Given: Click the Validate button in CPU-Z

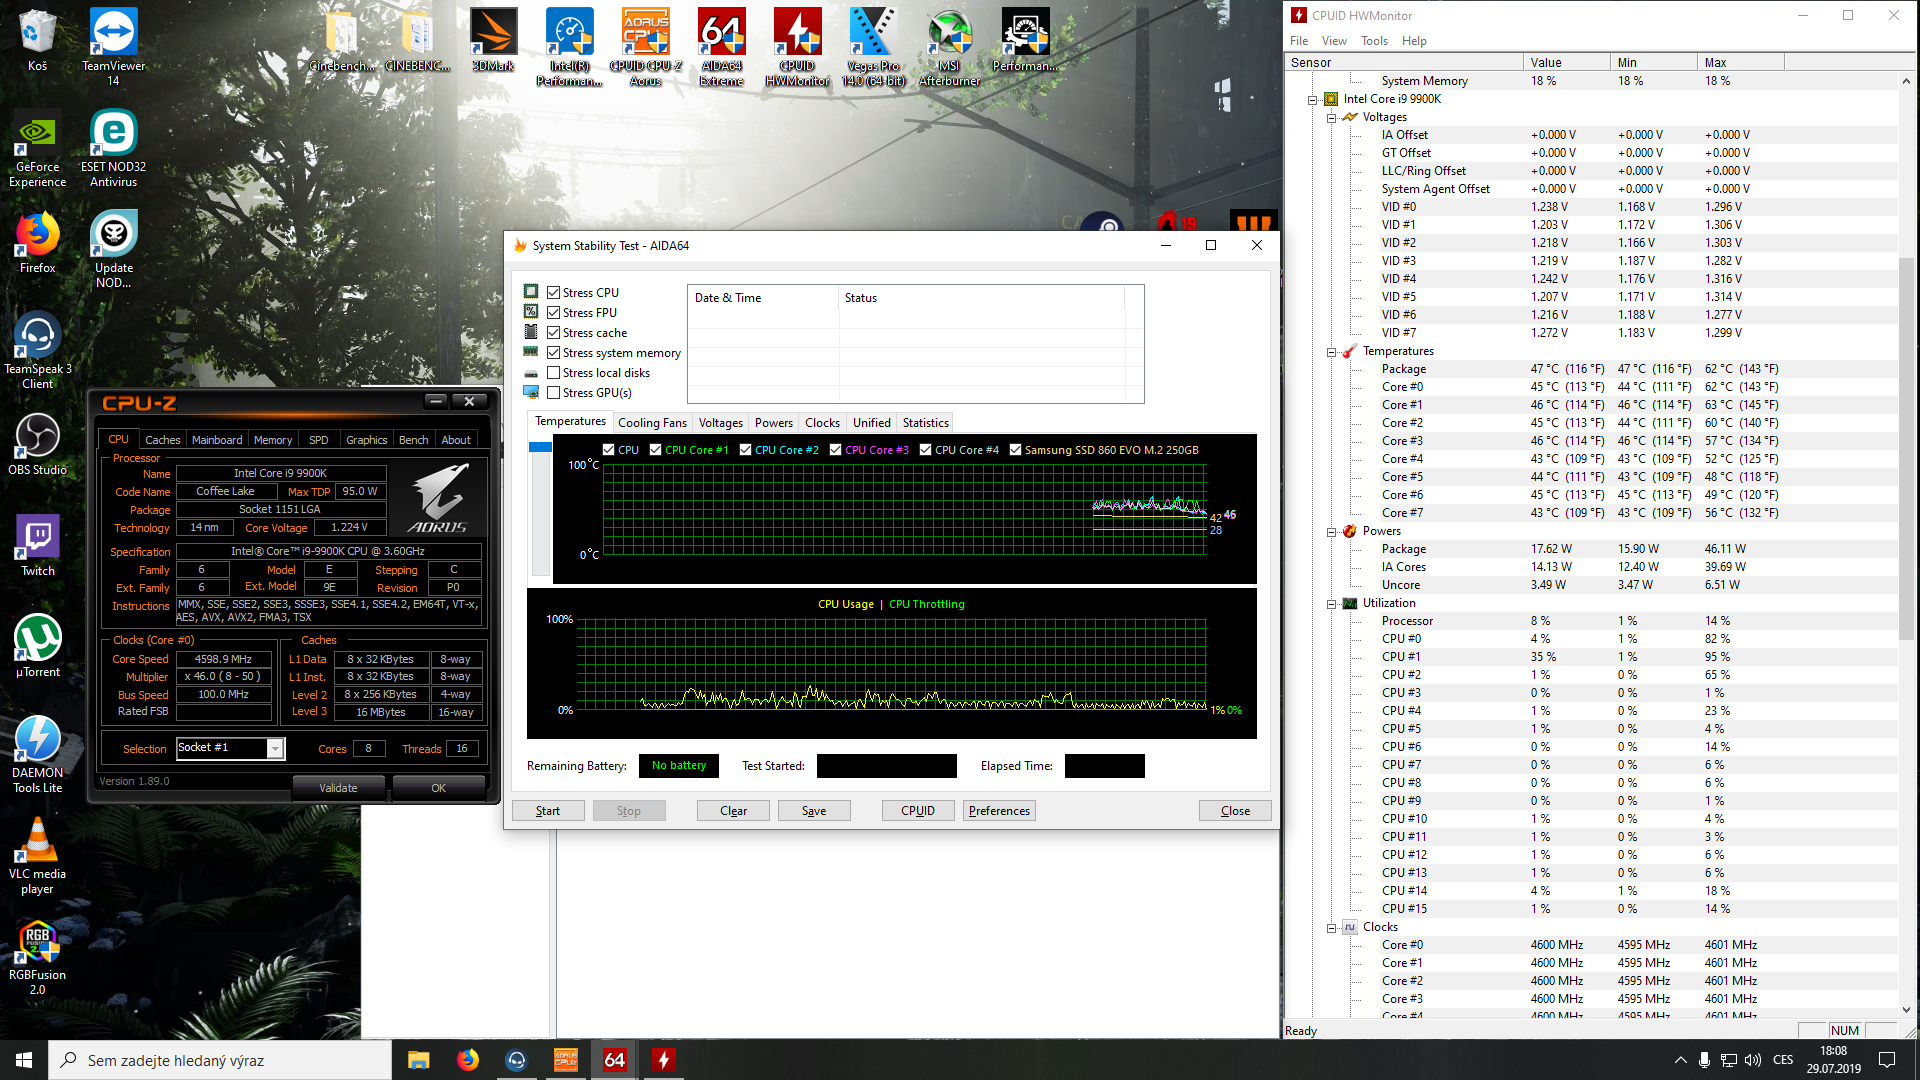Looking at the screenshot, I should pyautogui.click(x=338, y=788).
